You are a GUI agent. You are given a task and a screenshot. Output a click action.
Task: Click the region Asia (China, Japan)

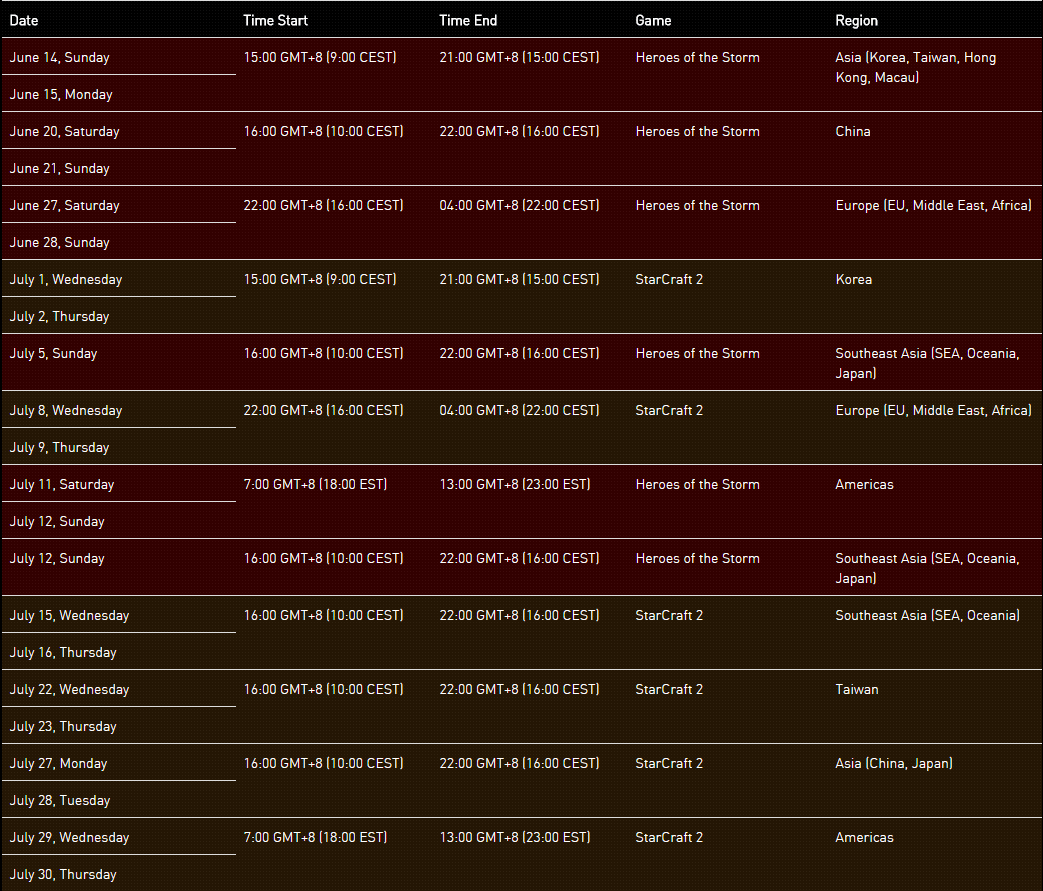pyautogui.click(x=894, y=763)
